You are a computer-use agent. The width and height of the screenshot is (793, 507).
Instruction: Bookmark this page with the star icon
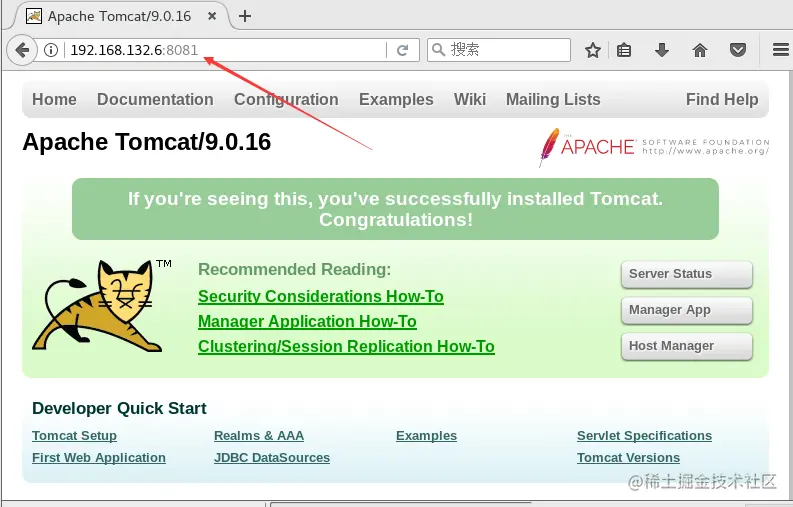coord(593,50)
